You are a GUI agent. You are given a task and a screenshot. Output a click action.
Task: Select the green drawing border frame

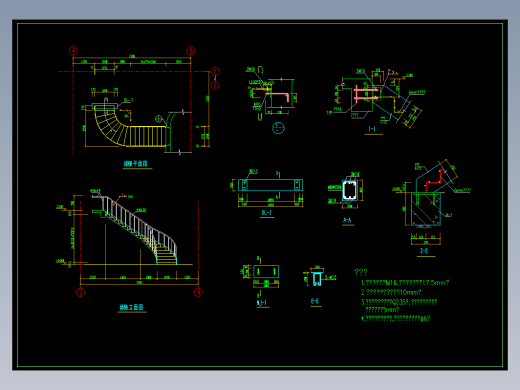[x=260, y=195]
